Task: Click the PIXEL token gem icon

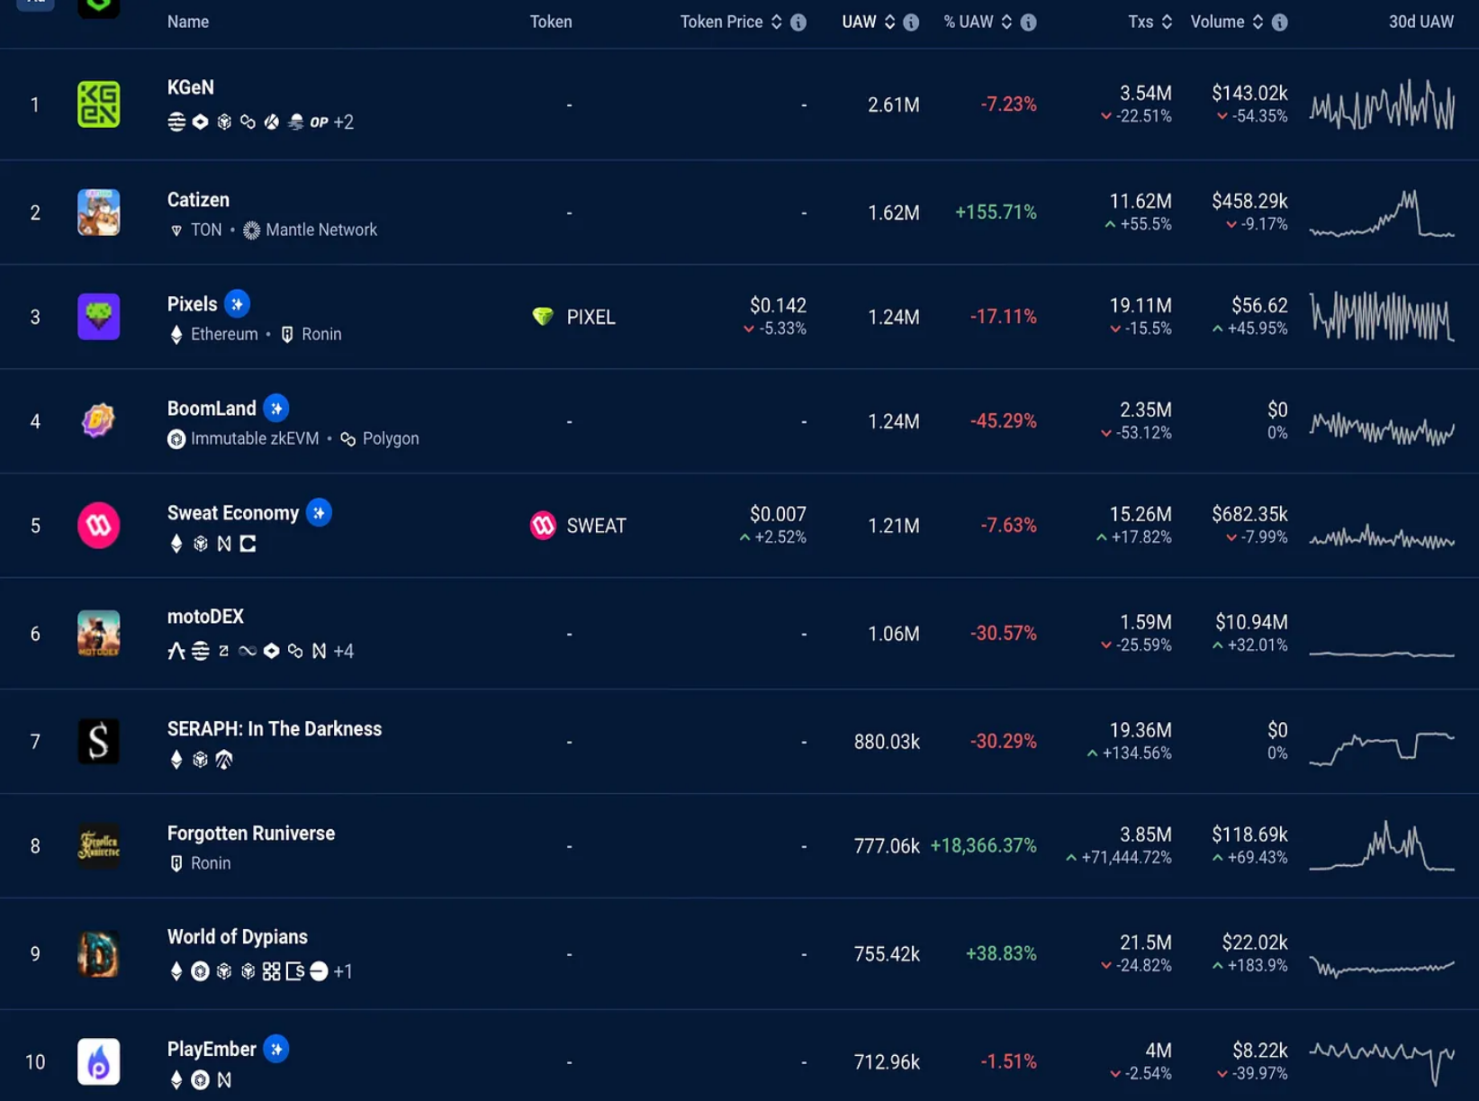Action: tap(542, 317)
